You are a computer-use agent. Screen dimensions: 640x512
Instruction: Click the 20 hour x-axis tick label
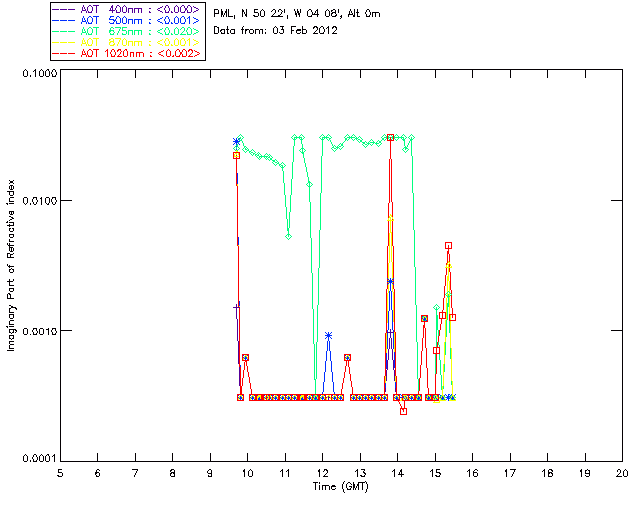pos(622,473)
